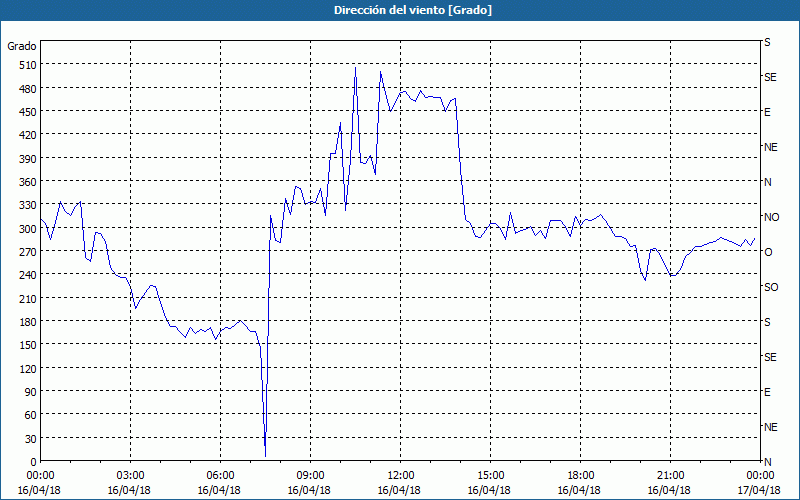
Task: Click the 420 degree axis label
Action: coord(28,135)
